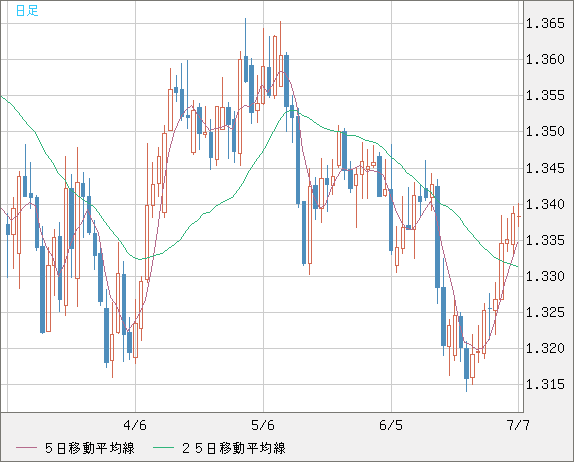Click the 6/5 date axis label
574x462 pixels.
coord(391,425)
